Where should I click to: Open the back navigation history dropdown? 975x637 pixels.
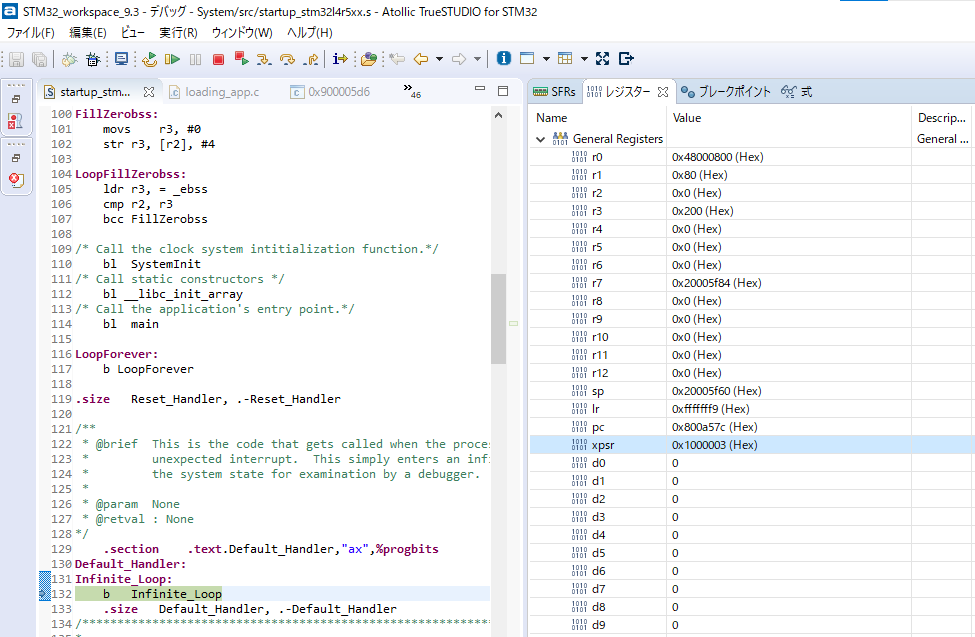pos(439,59)
